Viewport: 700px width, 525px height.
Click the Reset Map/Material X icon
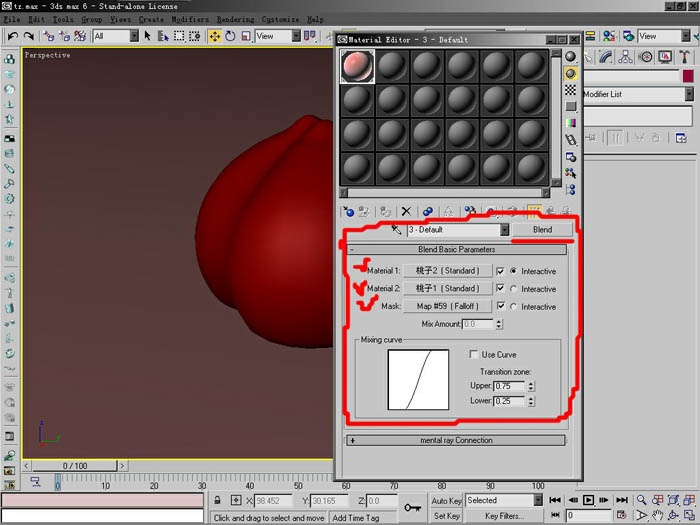(x=406, y=211)
